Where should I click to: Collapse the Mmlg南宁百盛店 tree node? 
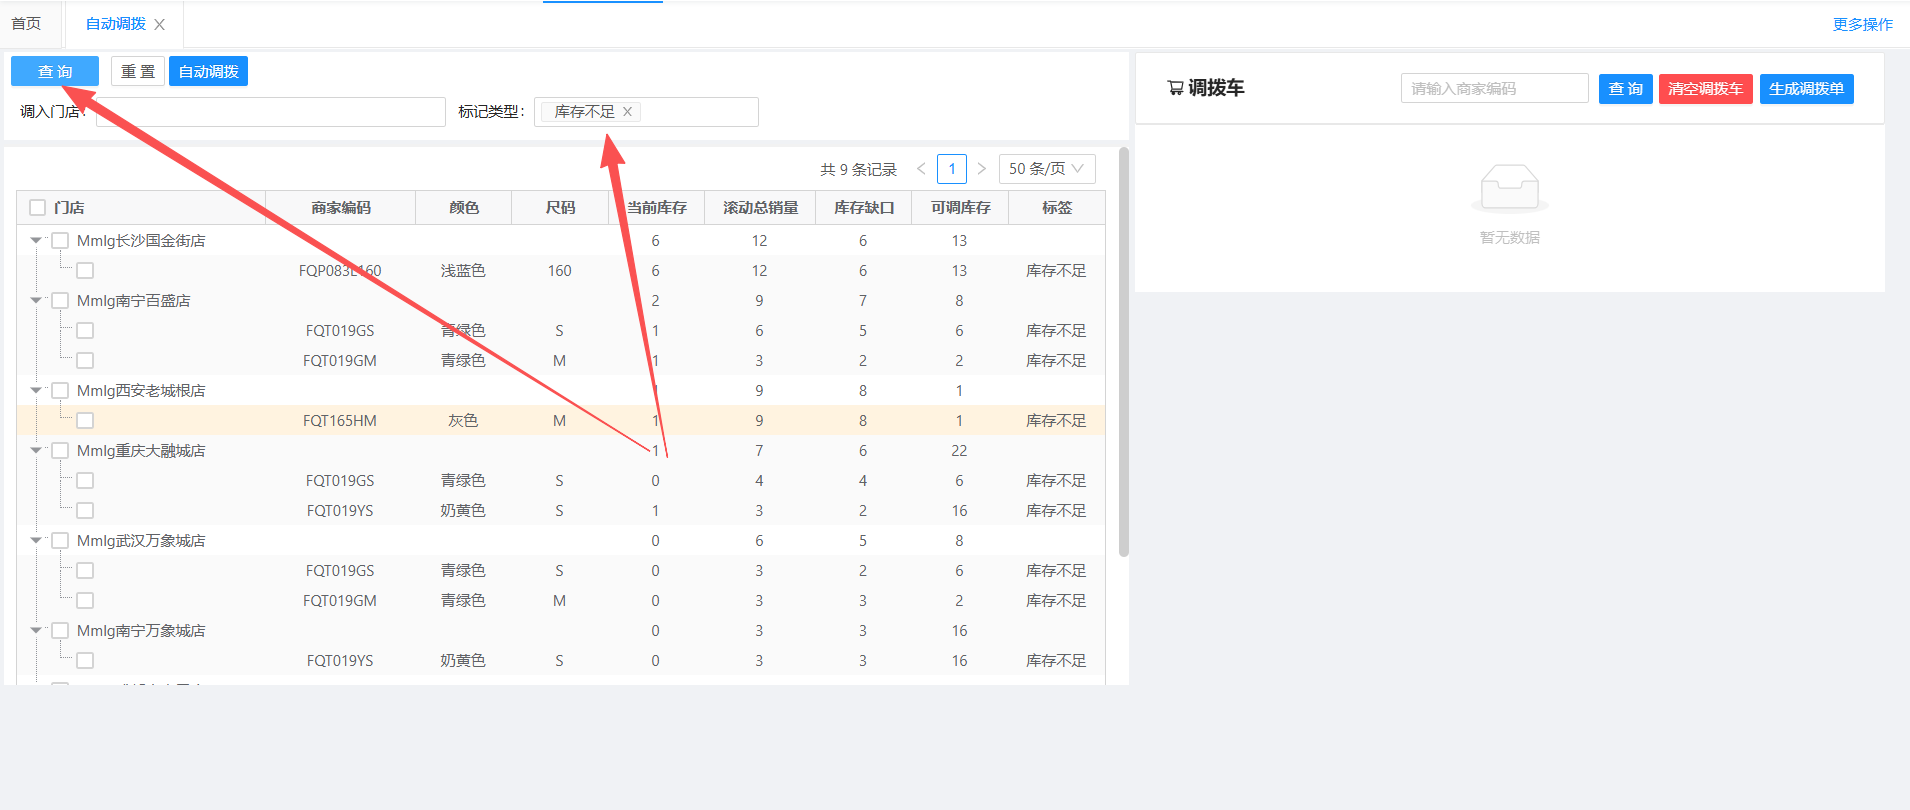[36, 301]
